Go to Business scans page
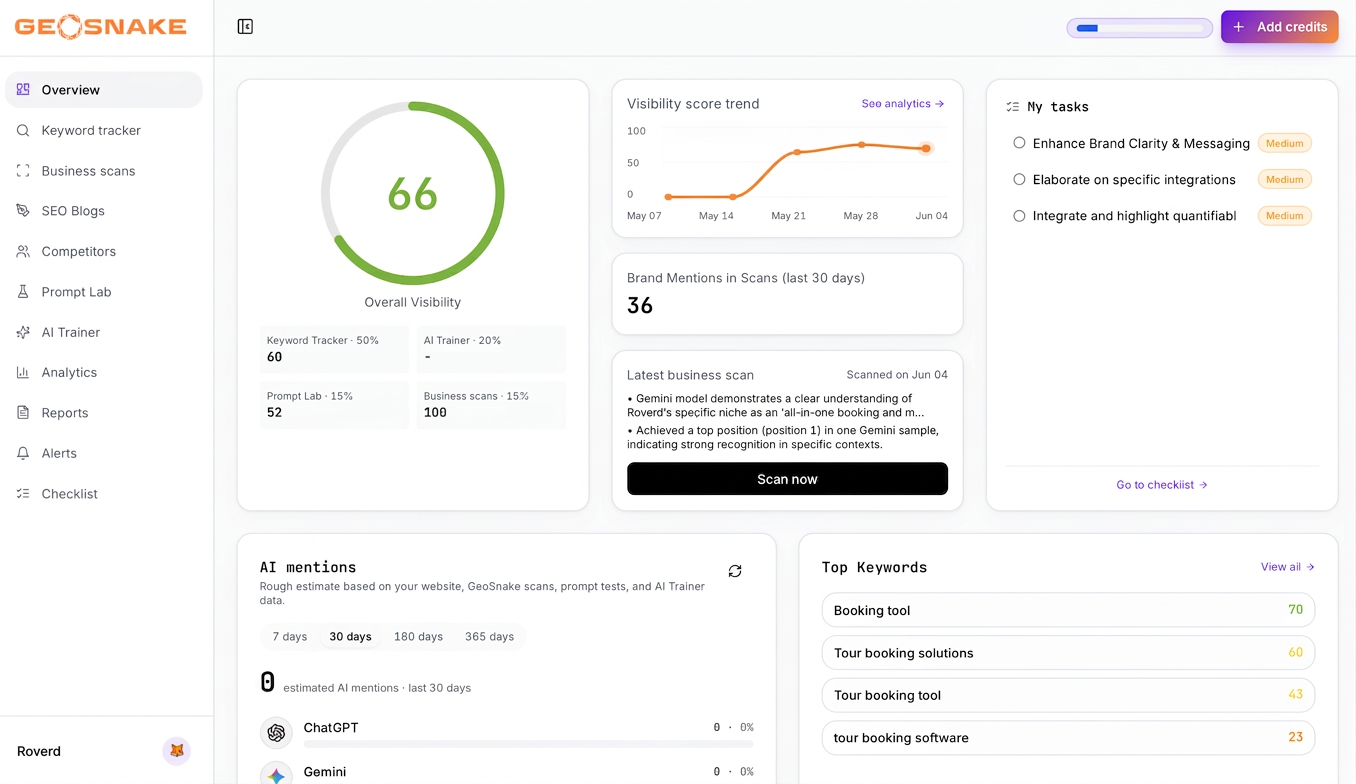The image size is (1356, 784). click(x=104, y=170)
